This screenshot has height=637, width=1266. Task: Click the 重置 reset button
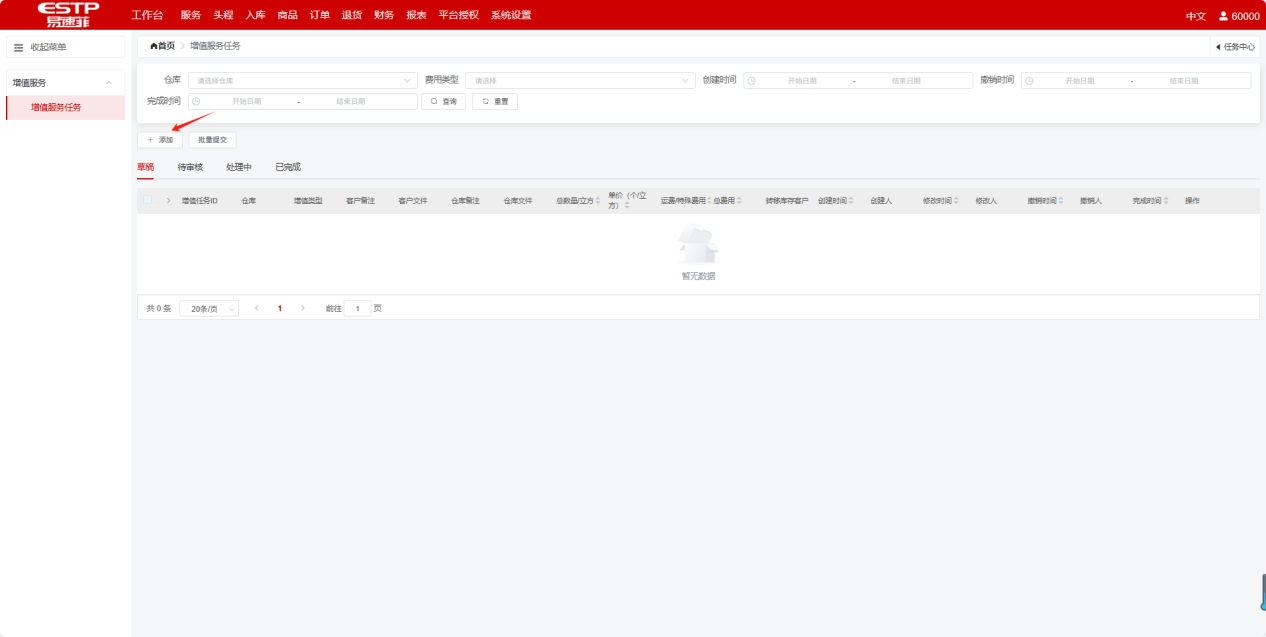tap(495, 101)
